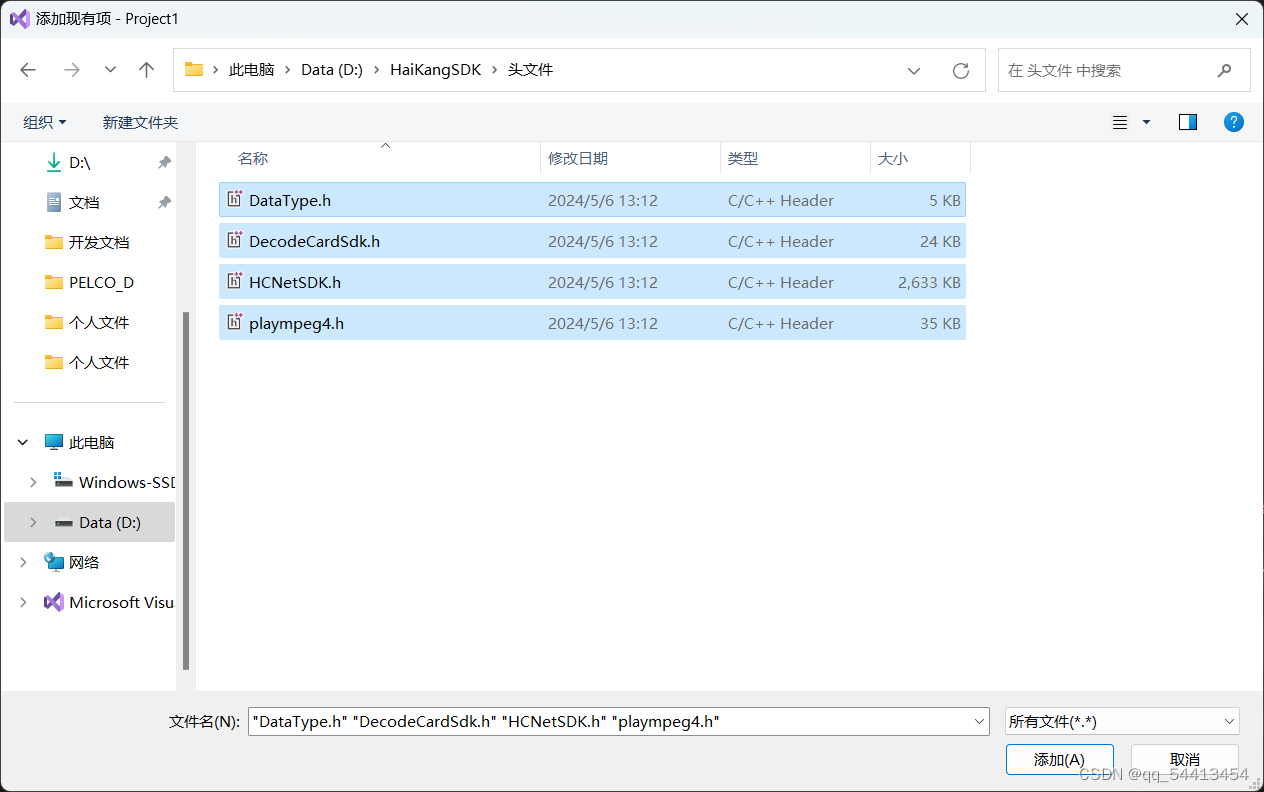Click HaiKangSDK in the breadcrumb path
1264x792 pixels.
436,69
